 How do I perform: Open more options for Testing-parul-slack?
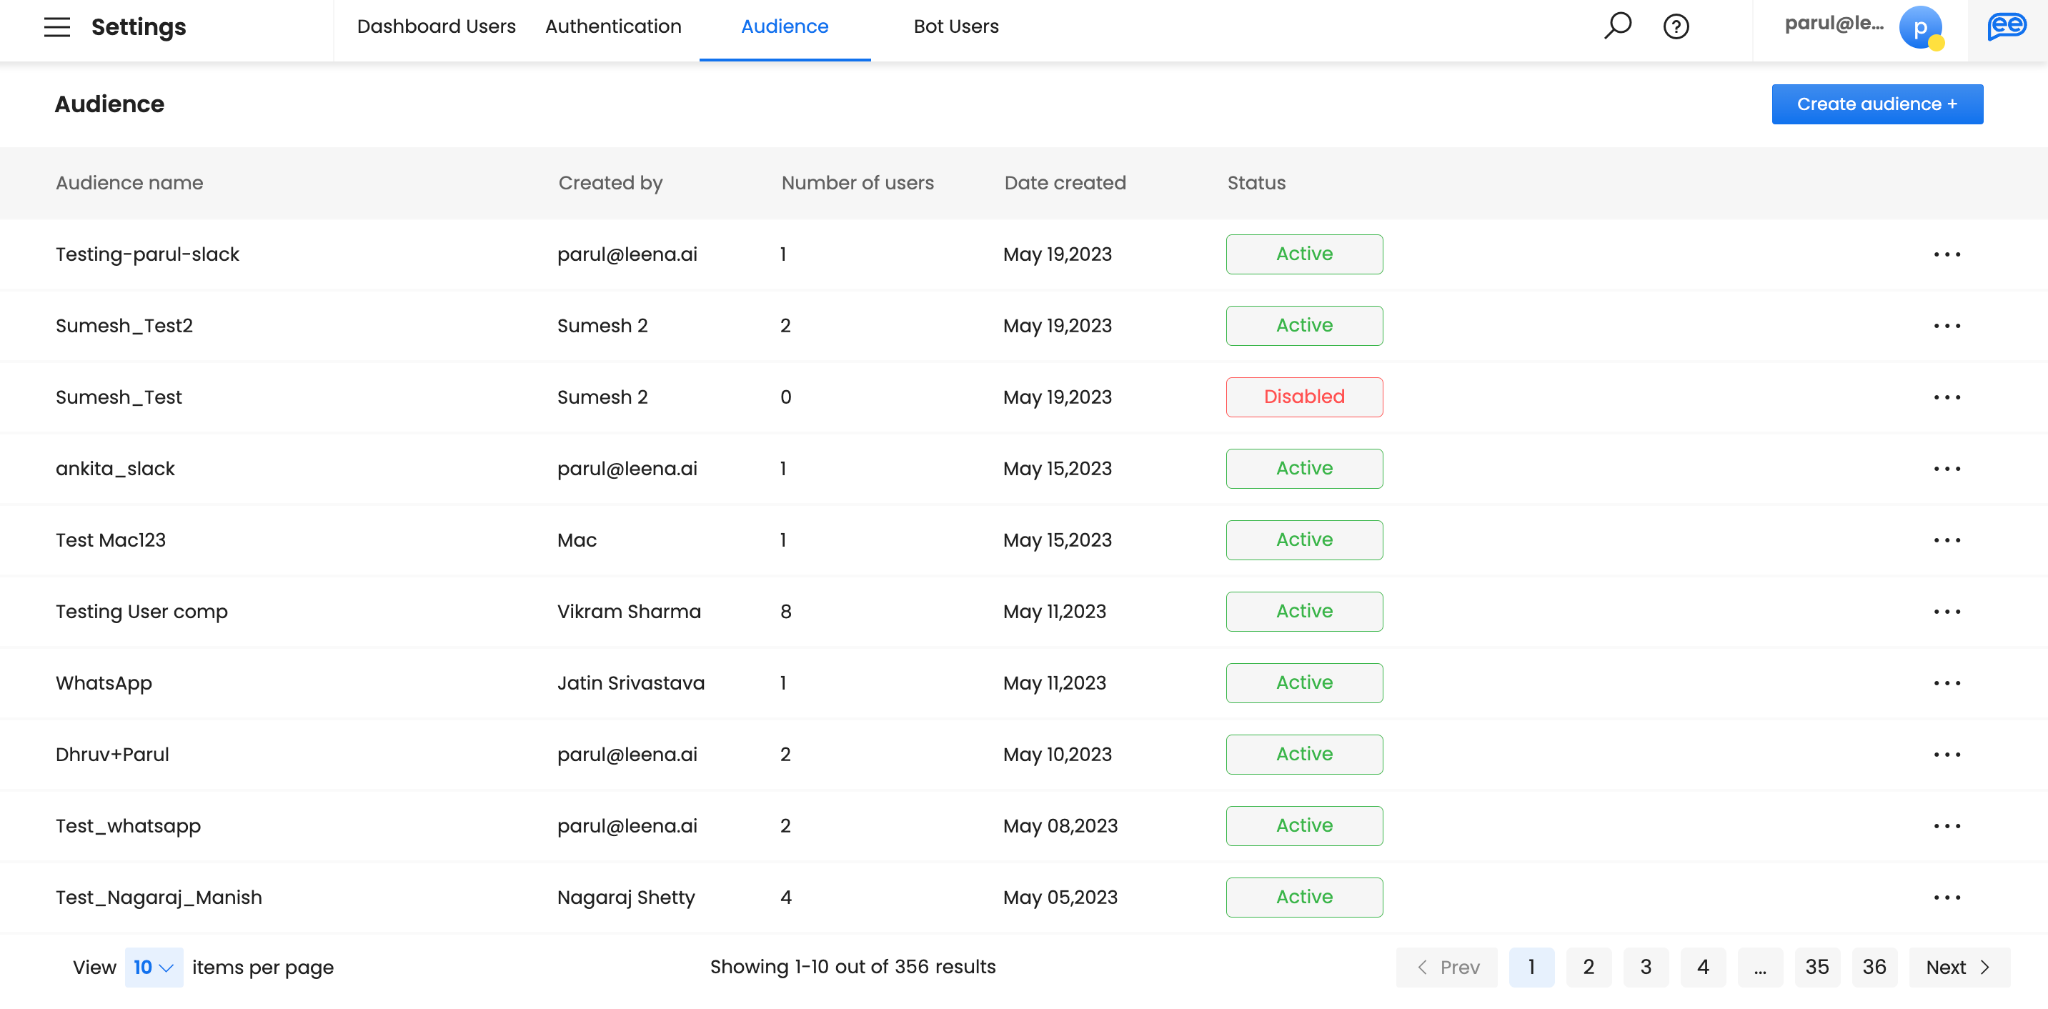(x=1947, y=254)
